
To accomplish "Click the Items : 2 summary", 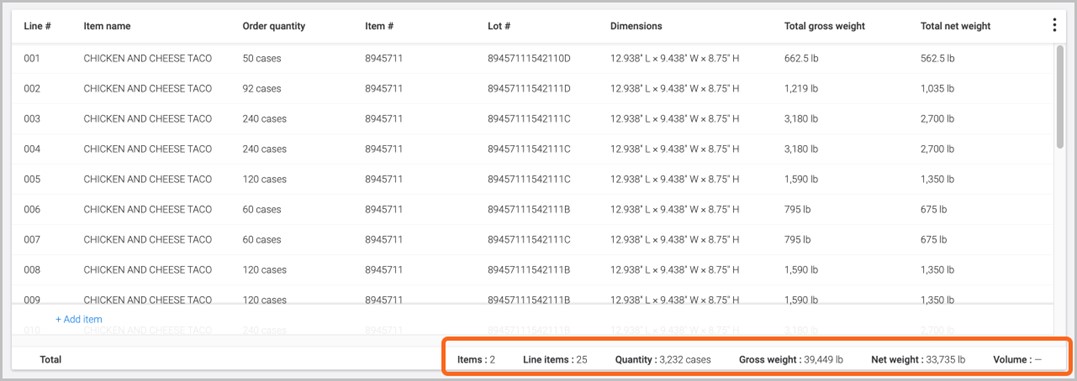I will [476, 359].
